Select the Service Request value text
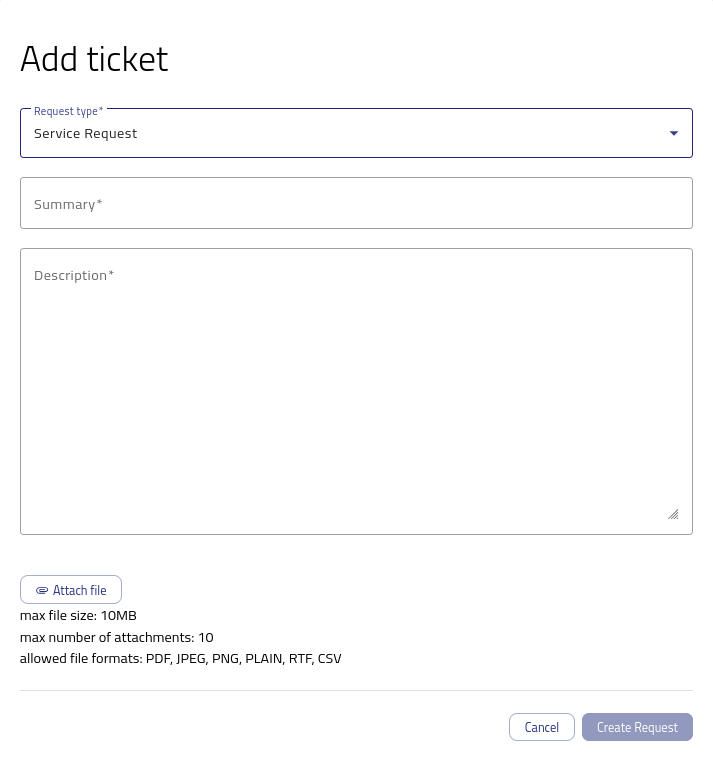713x760 pixels. [x=85, y=133]
